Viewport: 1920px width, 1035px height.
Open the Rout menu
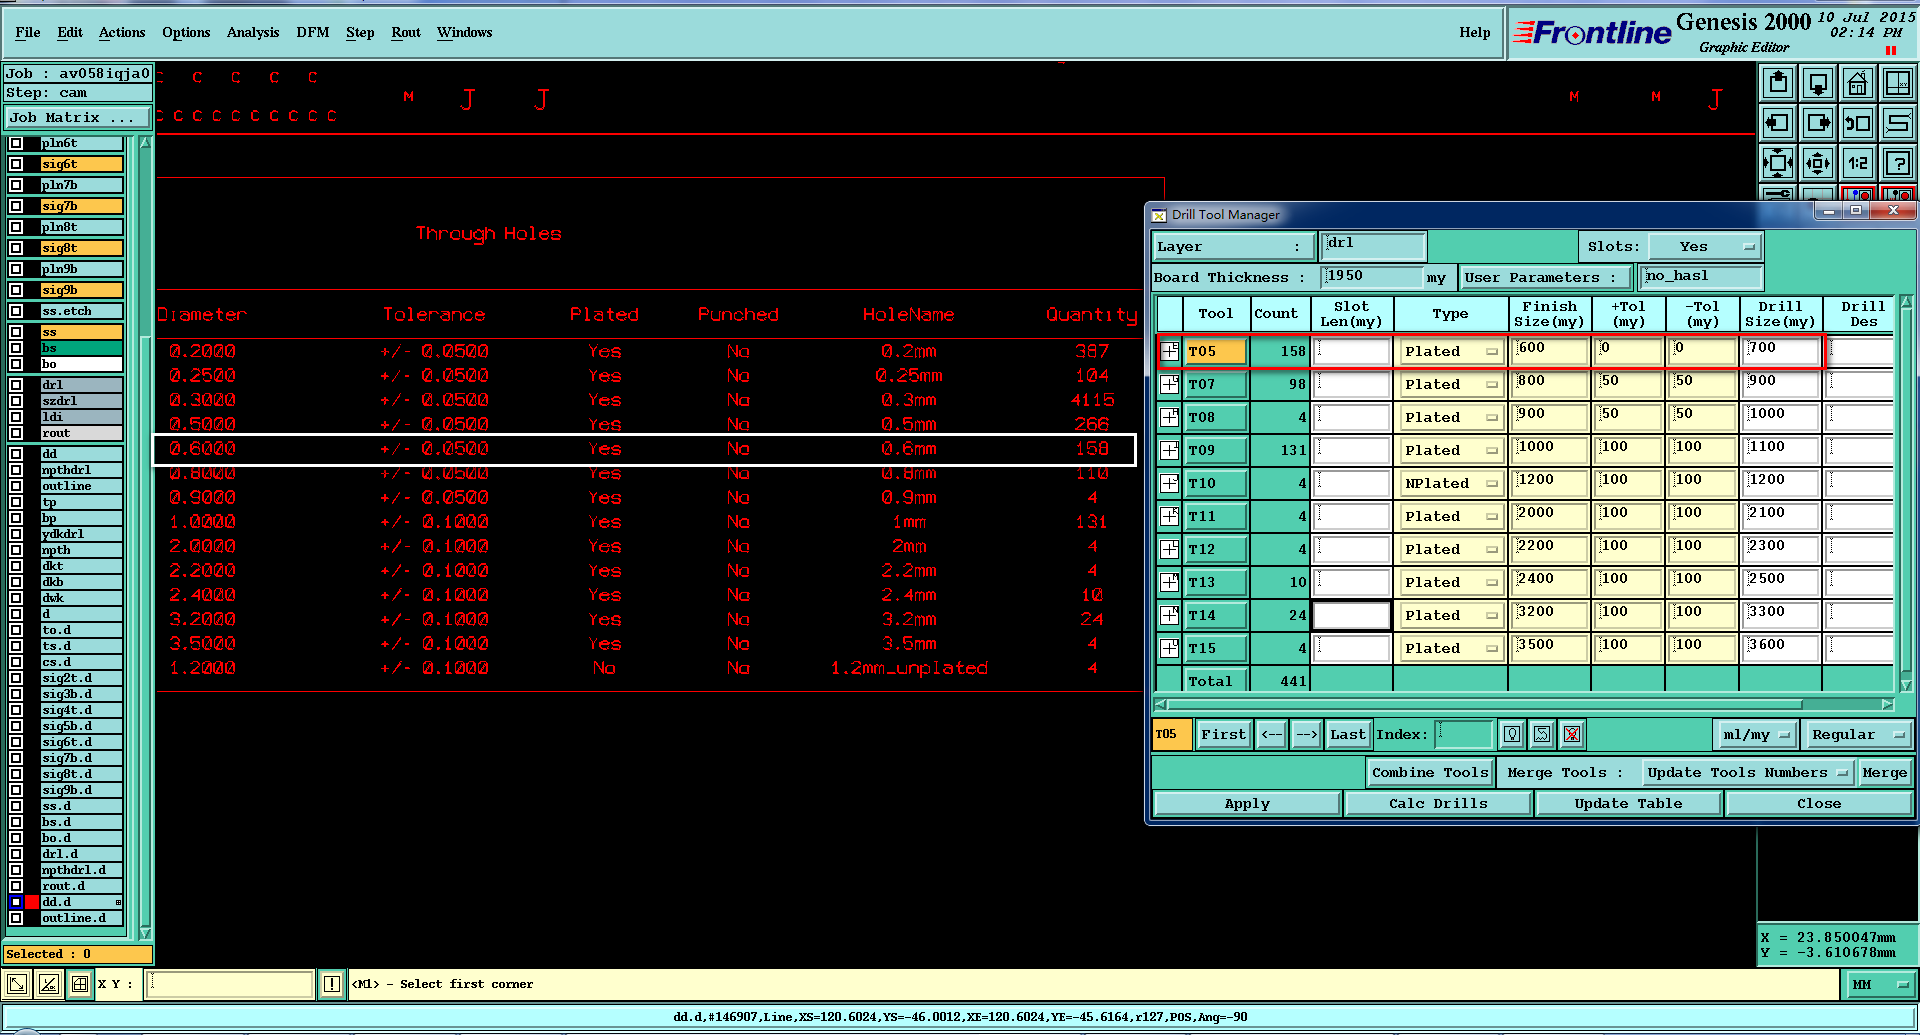pos(406,32)
